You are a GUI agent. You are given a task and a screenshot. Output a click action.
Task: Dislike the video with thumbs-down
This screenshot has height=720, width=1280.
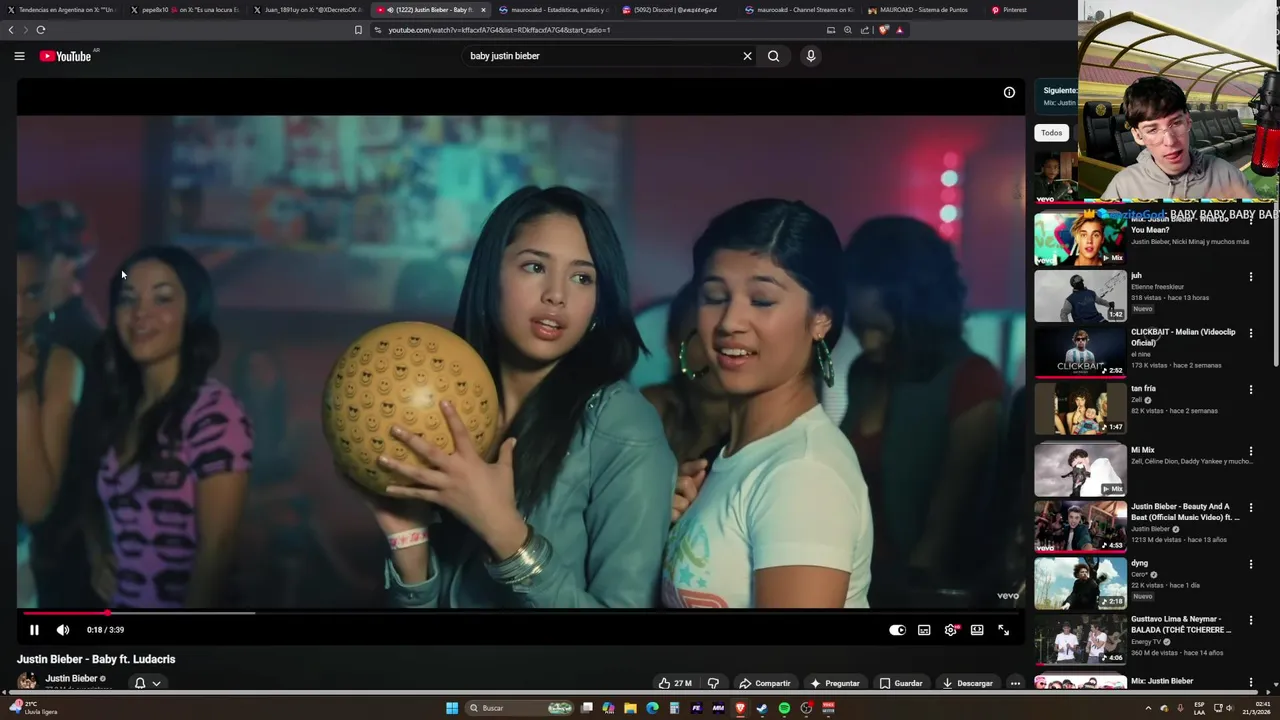click(713, 683)
